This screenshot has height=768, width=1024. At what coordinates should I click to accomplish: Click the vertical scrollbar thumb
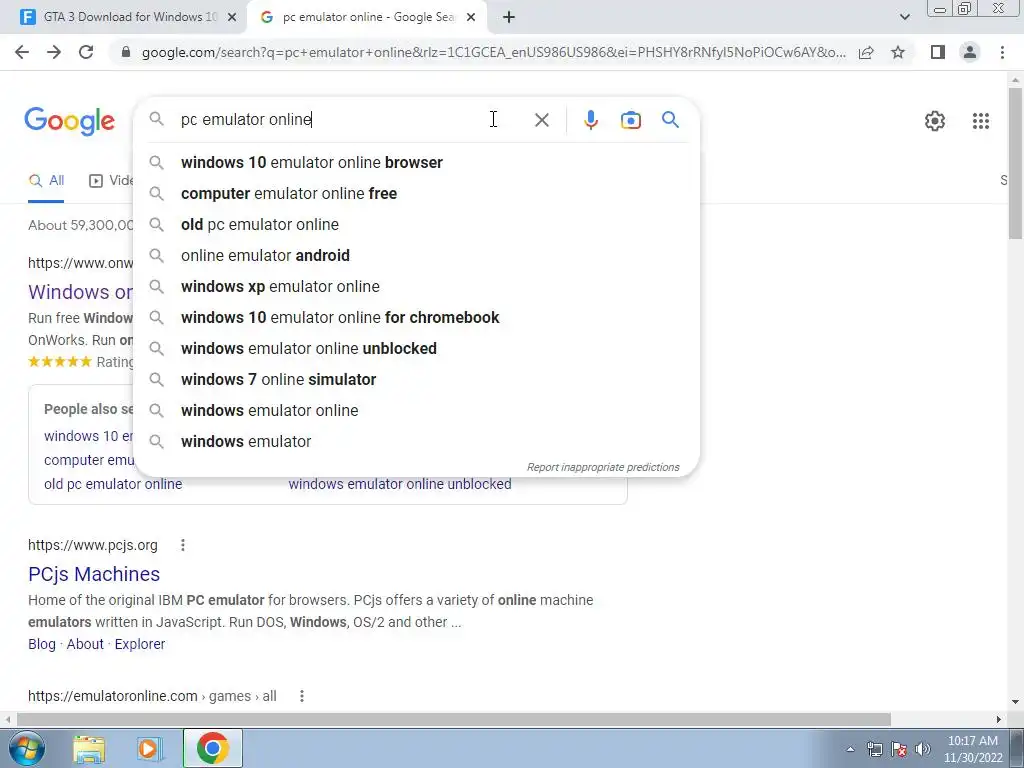(1015, 163)
